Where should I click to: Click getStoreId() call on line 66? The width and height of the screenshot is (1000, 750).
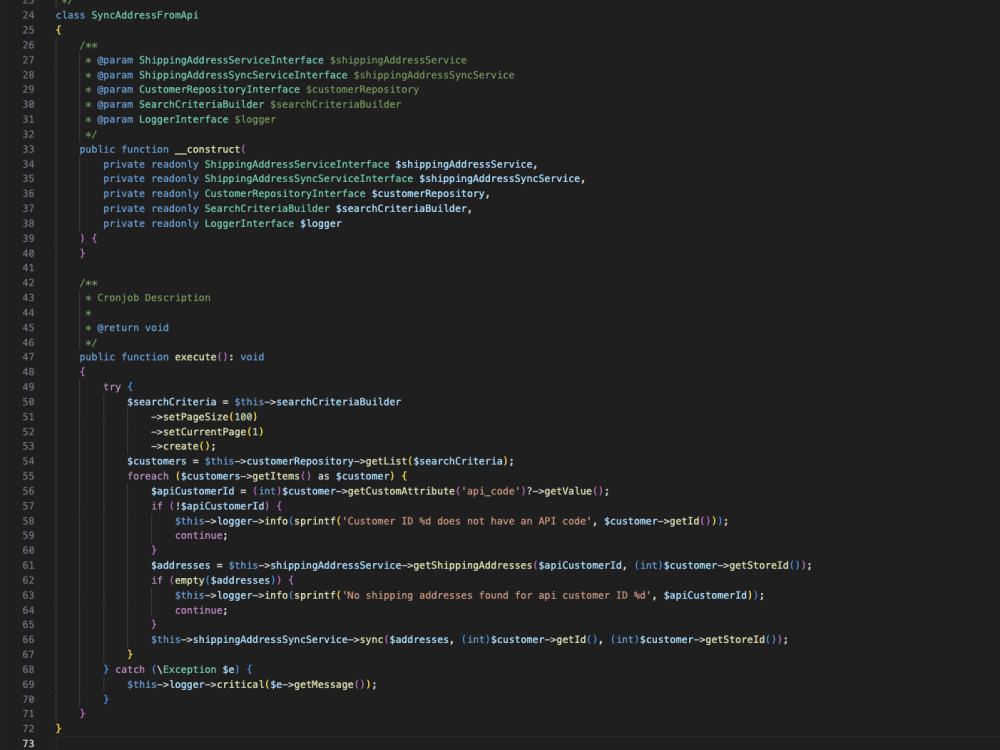[x=741, y=640]
